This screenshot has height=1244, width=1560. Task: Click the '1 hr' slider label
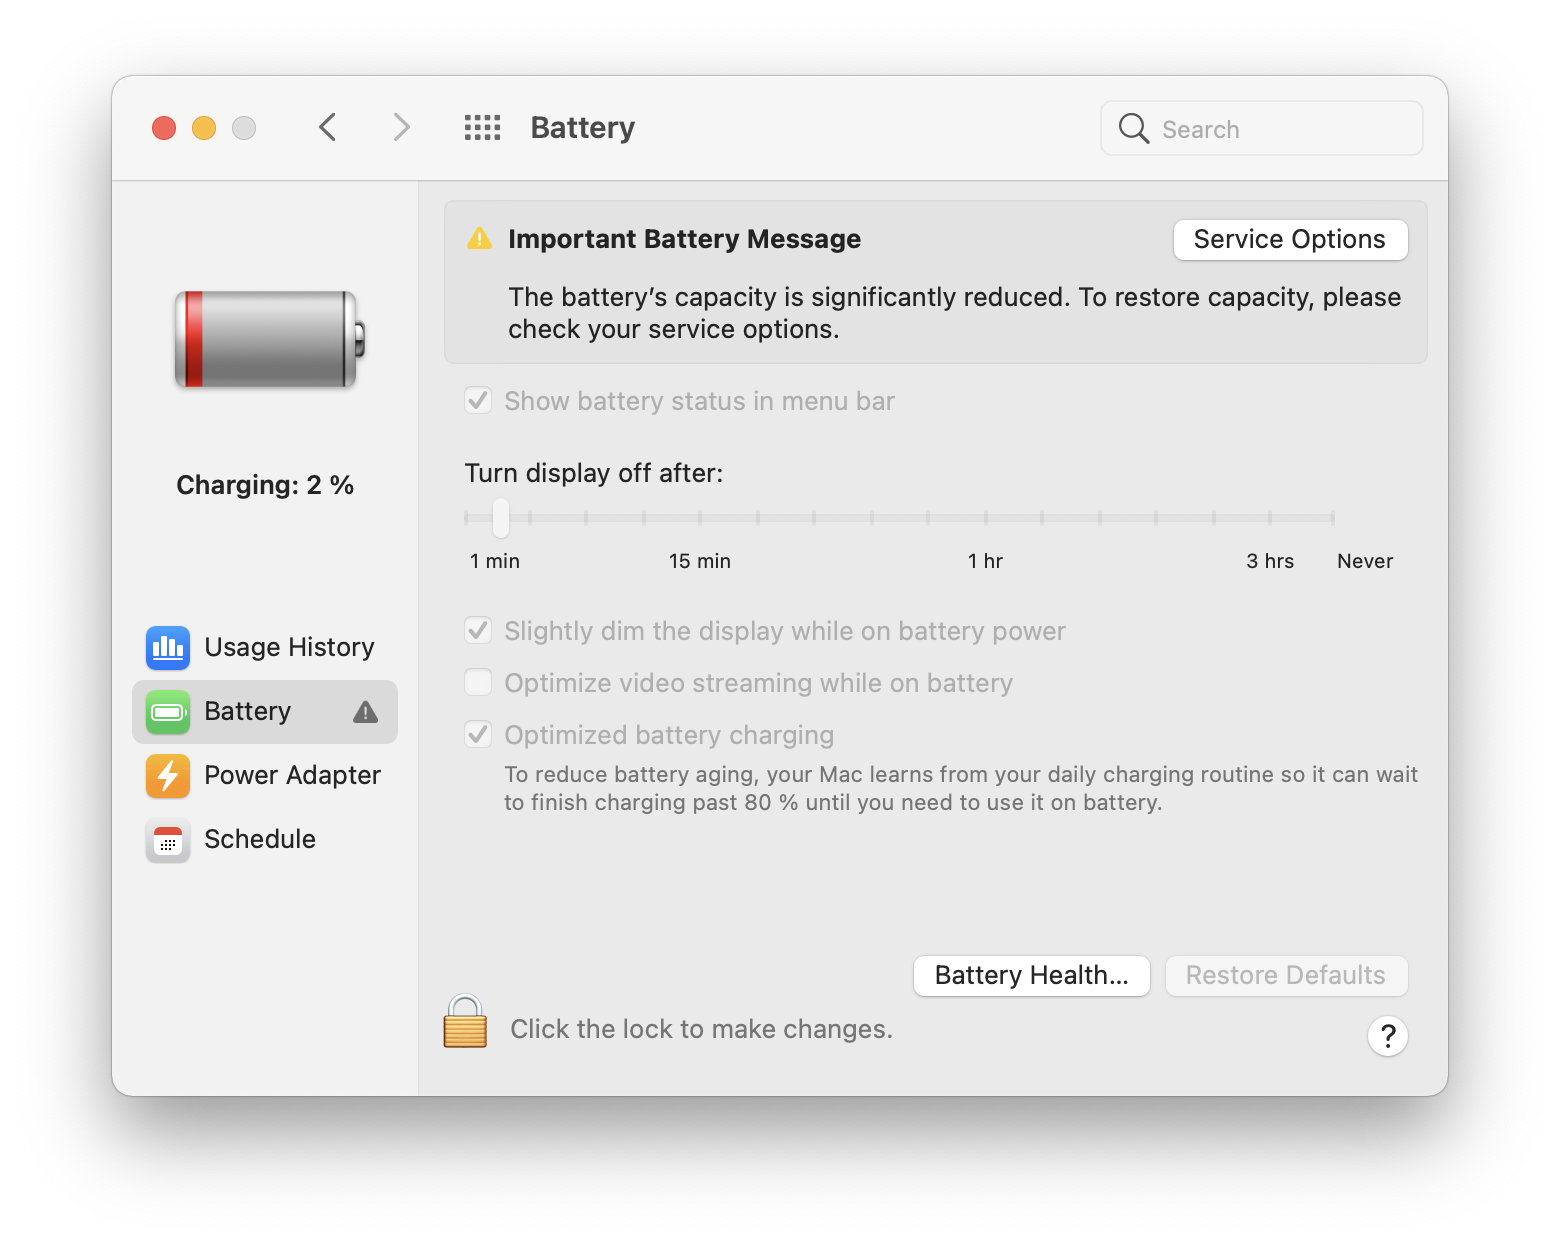pyautogui.click(x=985, y=561)
